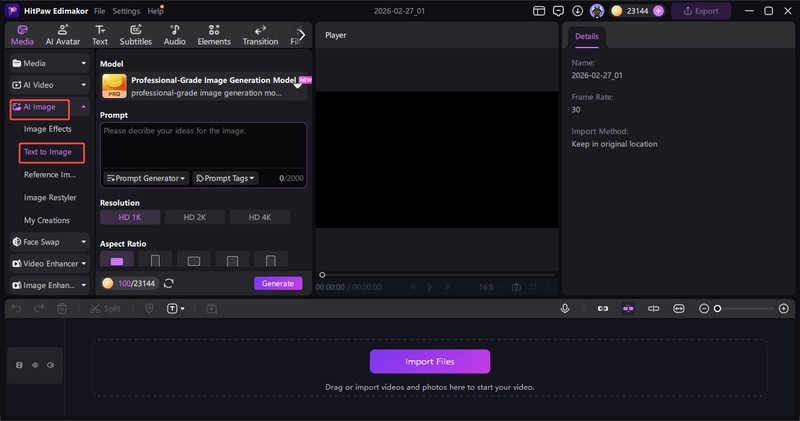Click the download manager icon

click(577, 11)
